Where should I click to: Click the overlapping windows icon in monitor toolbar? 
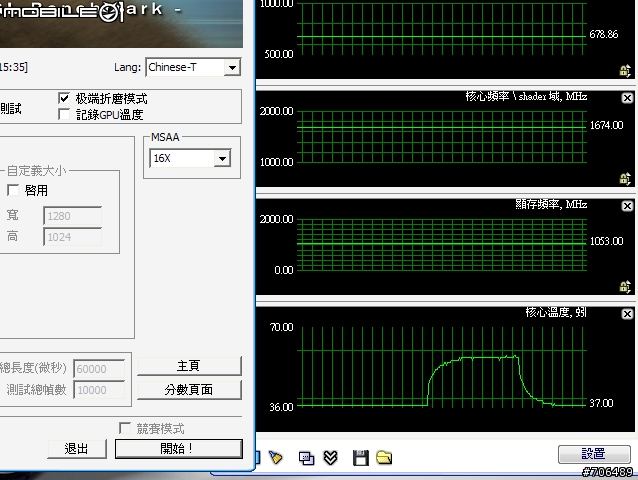point(306,458)
